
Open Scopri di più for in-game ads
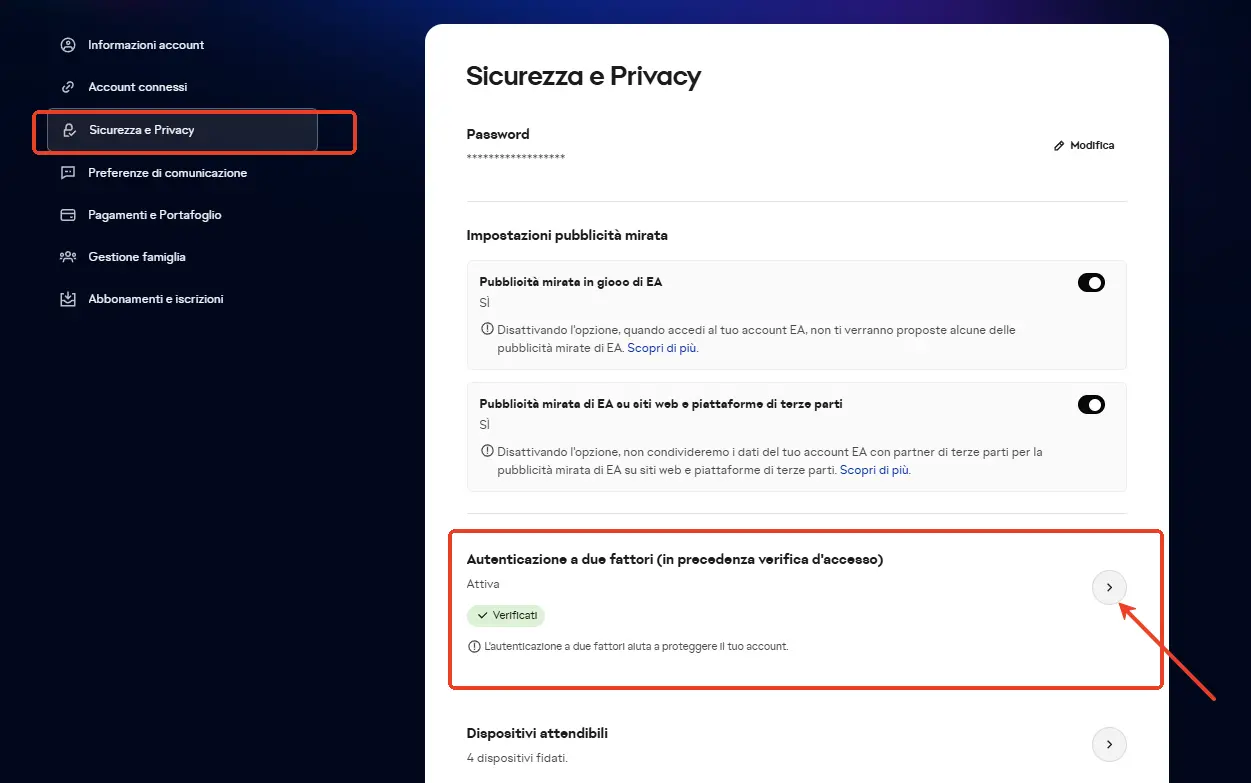tap(662, 348)
